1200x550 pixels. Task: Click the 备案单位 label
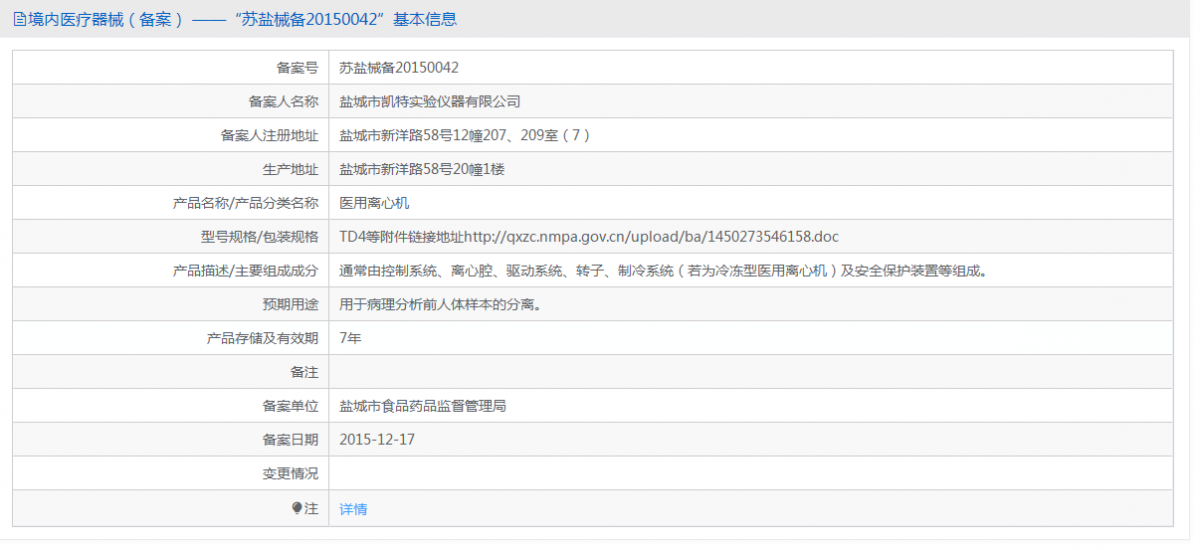tap(290, 406)
